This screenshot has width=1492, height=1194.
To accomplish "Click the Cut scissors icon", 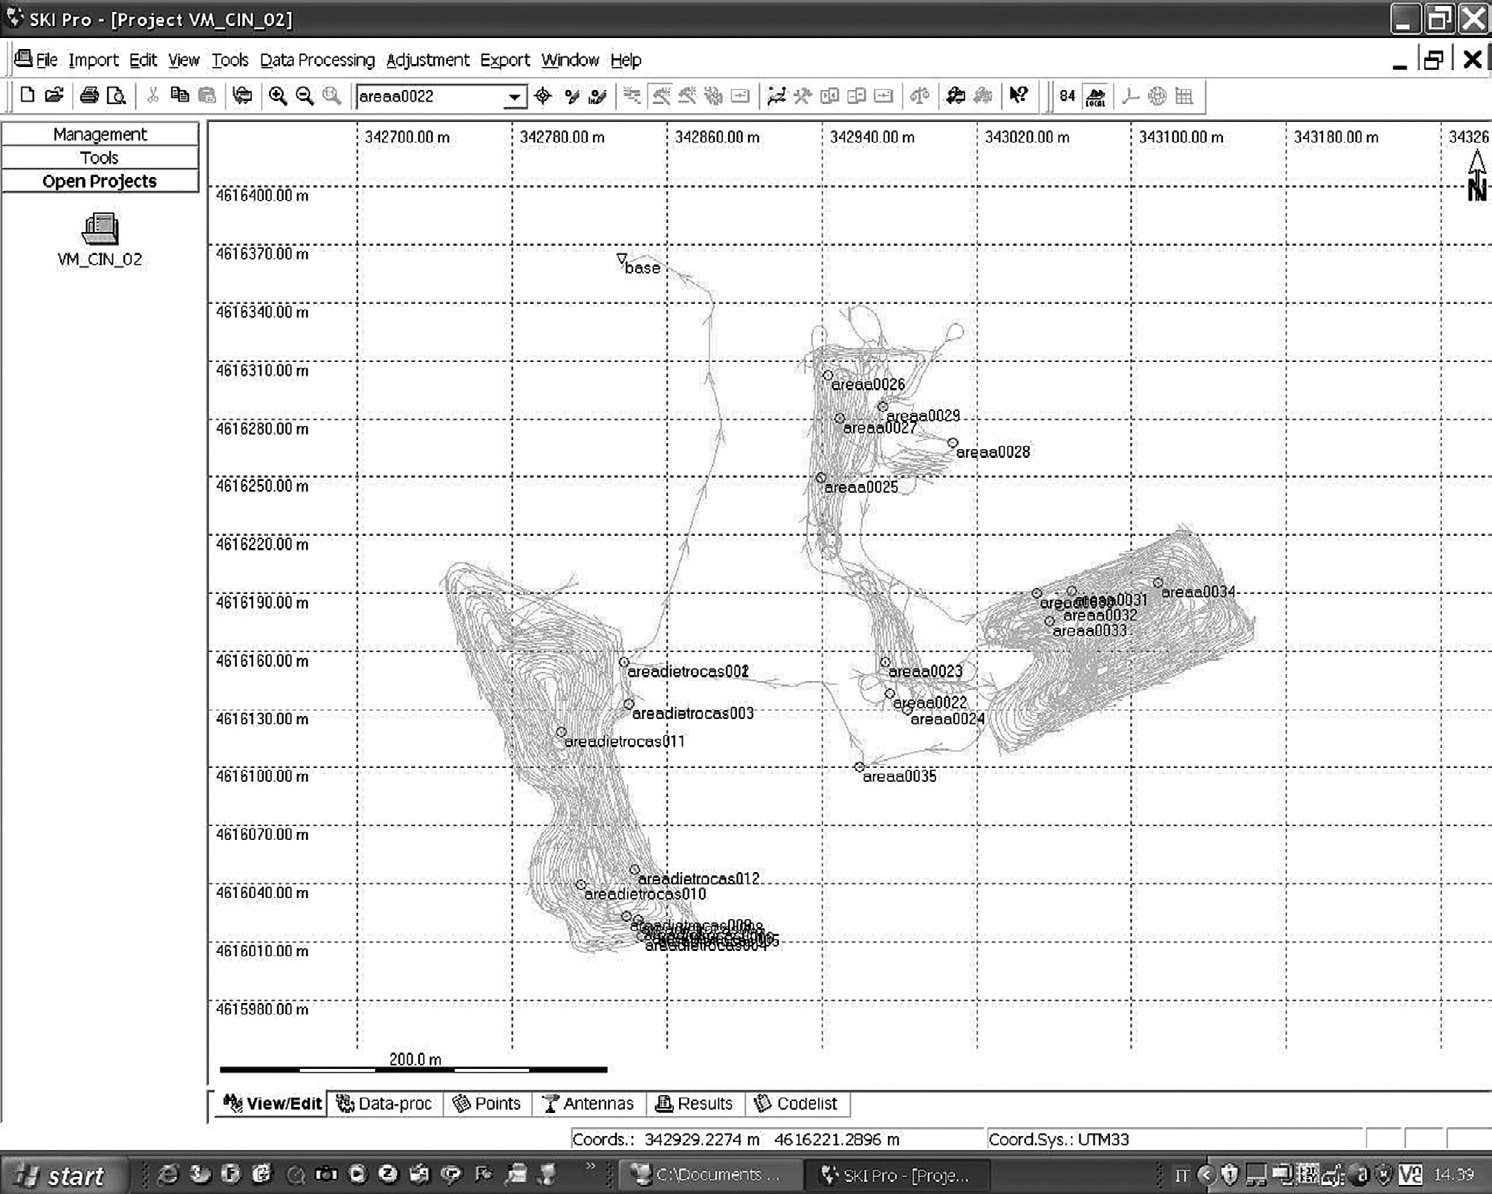I will 153,95.
